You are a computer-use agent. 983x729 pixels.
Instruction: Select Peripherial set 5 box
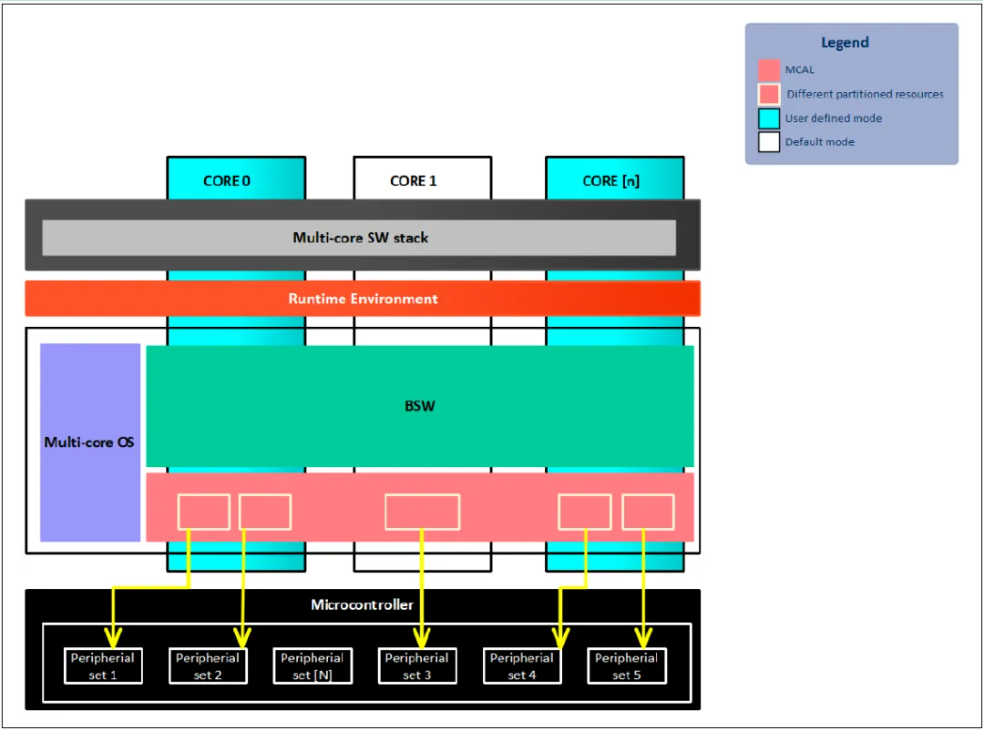tap(627, 666)
